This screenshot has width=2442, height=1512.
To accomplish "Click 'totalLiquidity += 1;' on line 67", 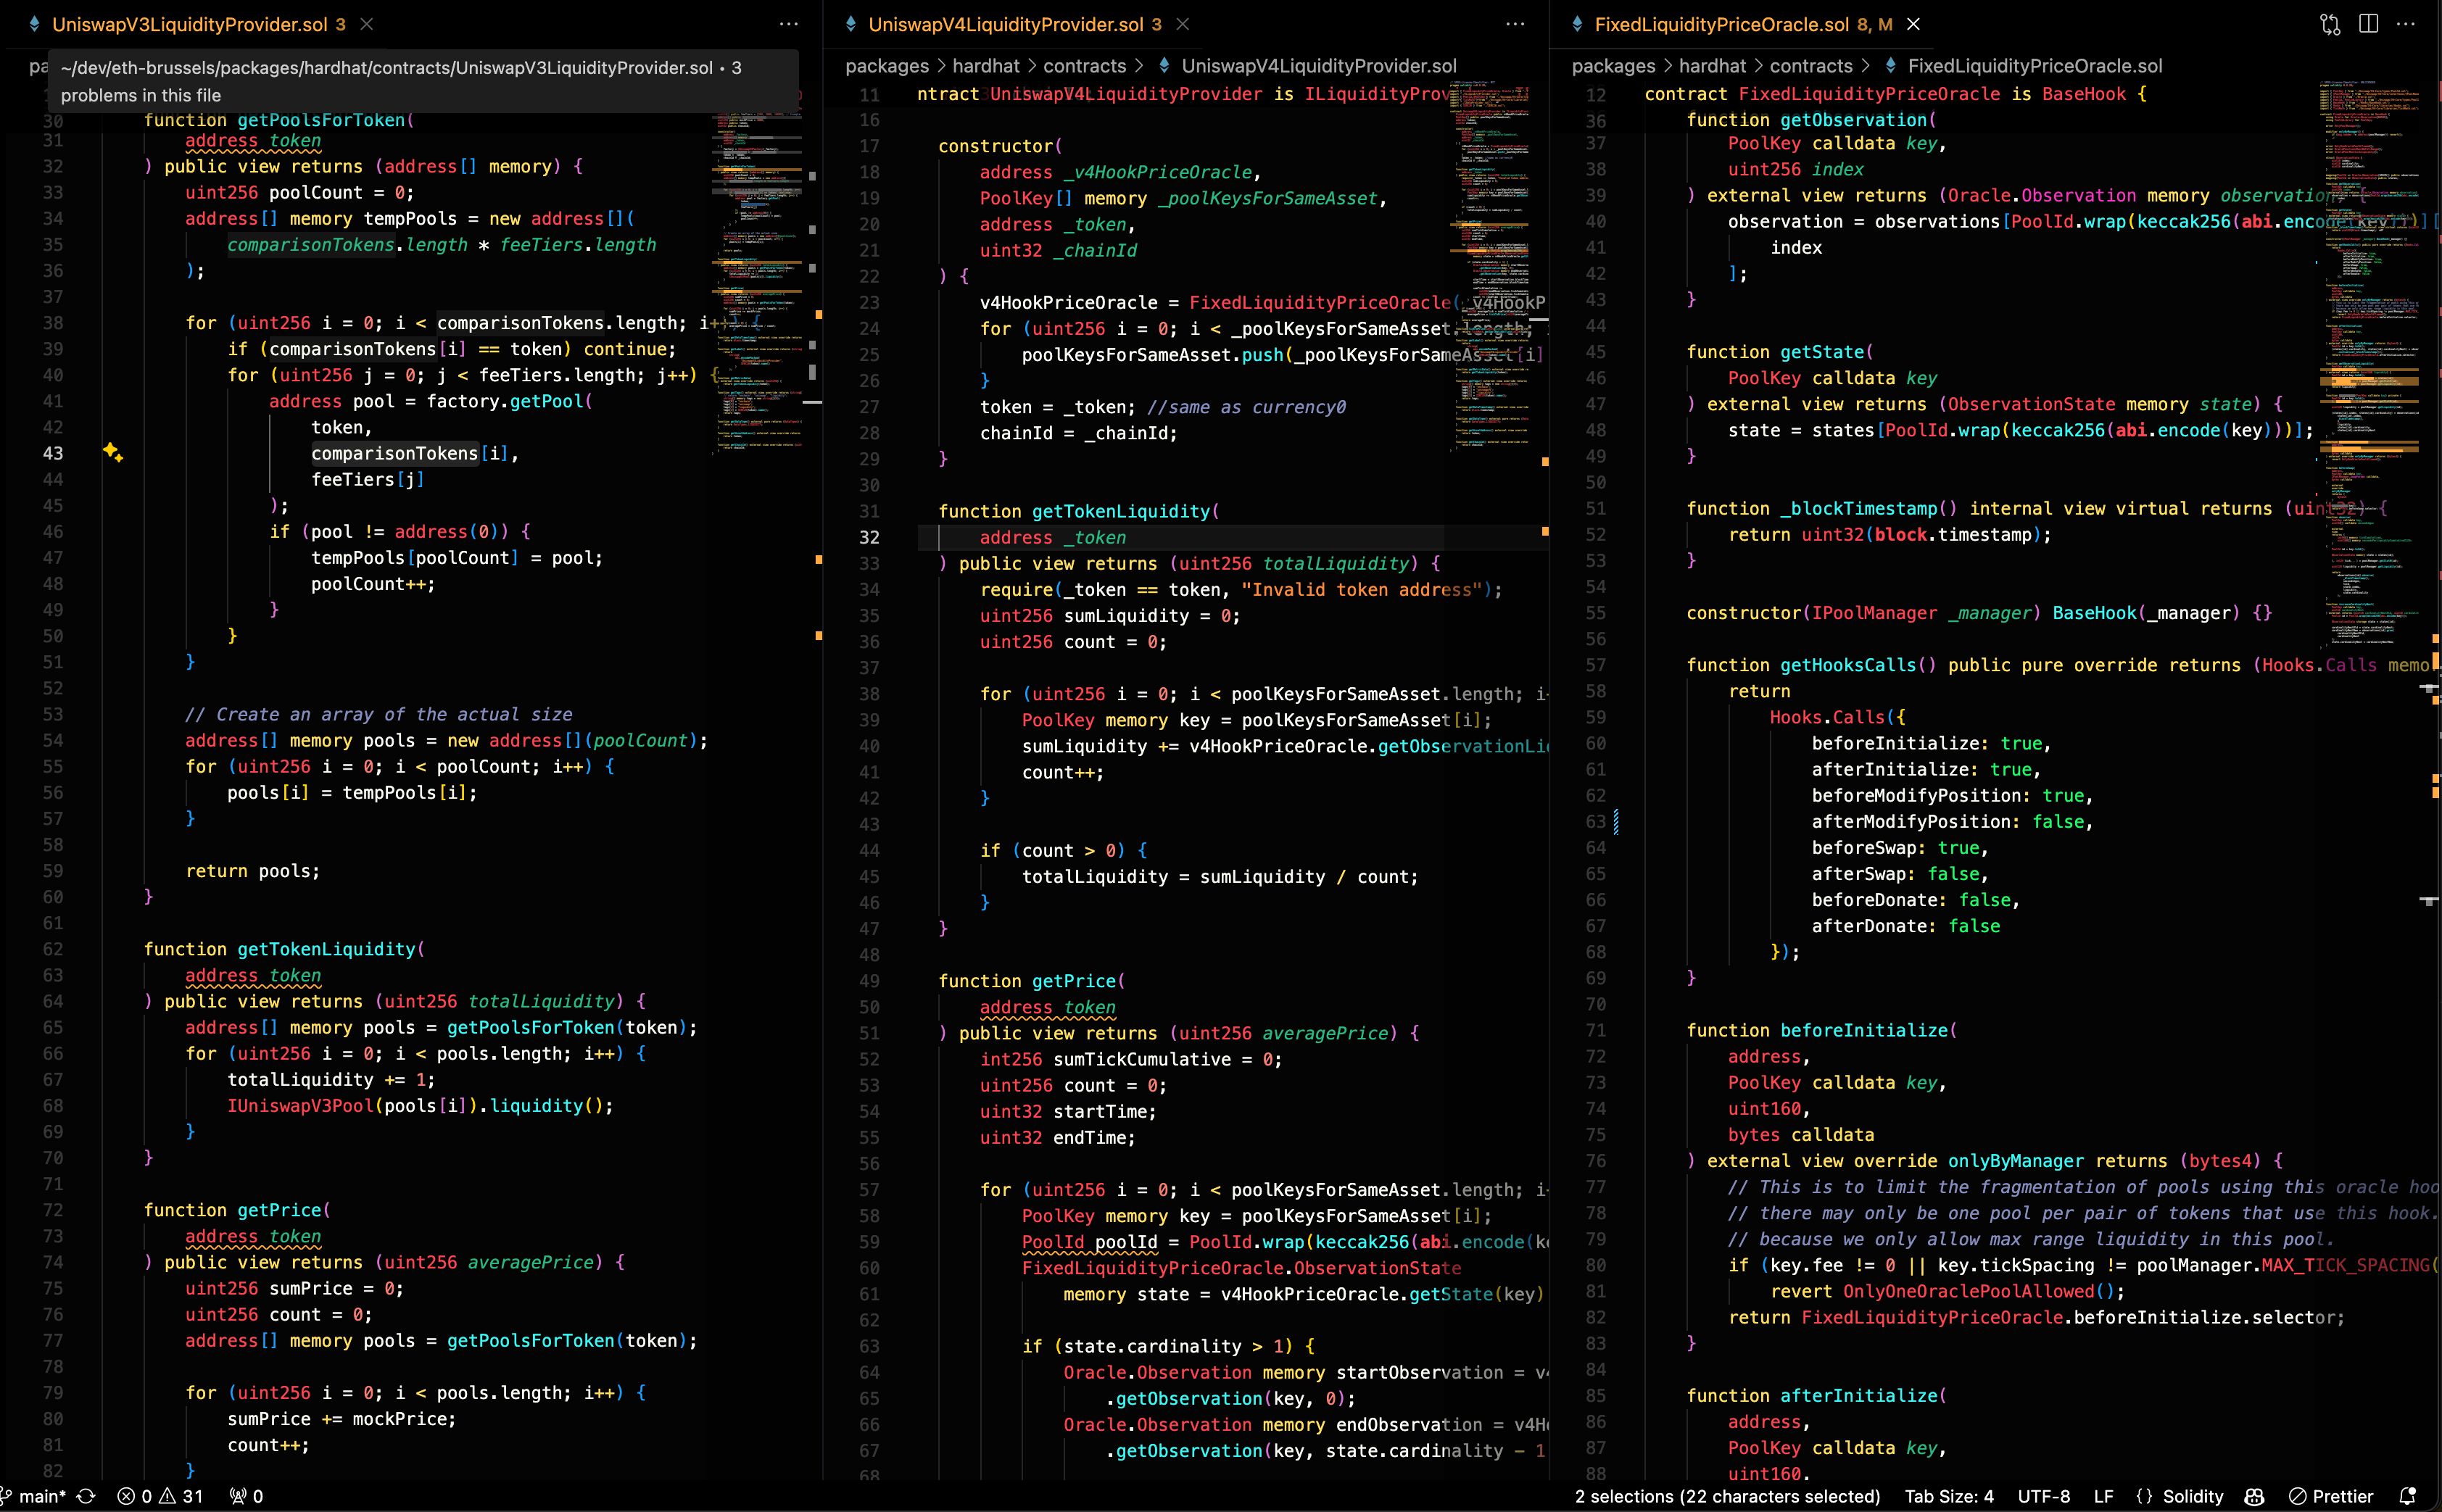I will [331, 1079].
